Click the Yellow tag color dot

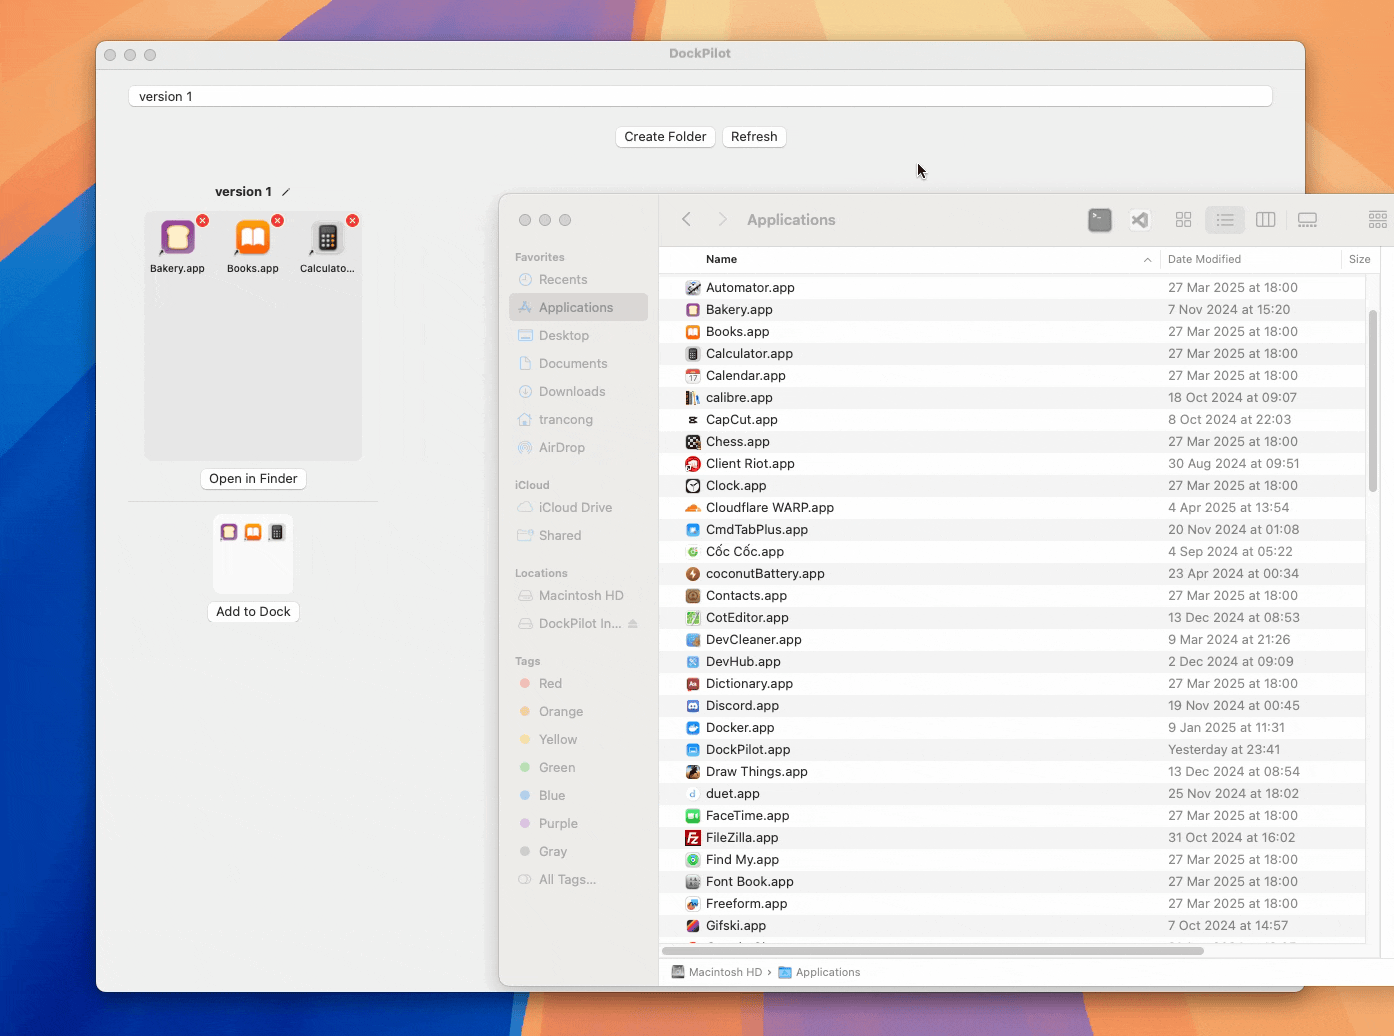pyautogui.click(x=525, y=740)
